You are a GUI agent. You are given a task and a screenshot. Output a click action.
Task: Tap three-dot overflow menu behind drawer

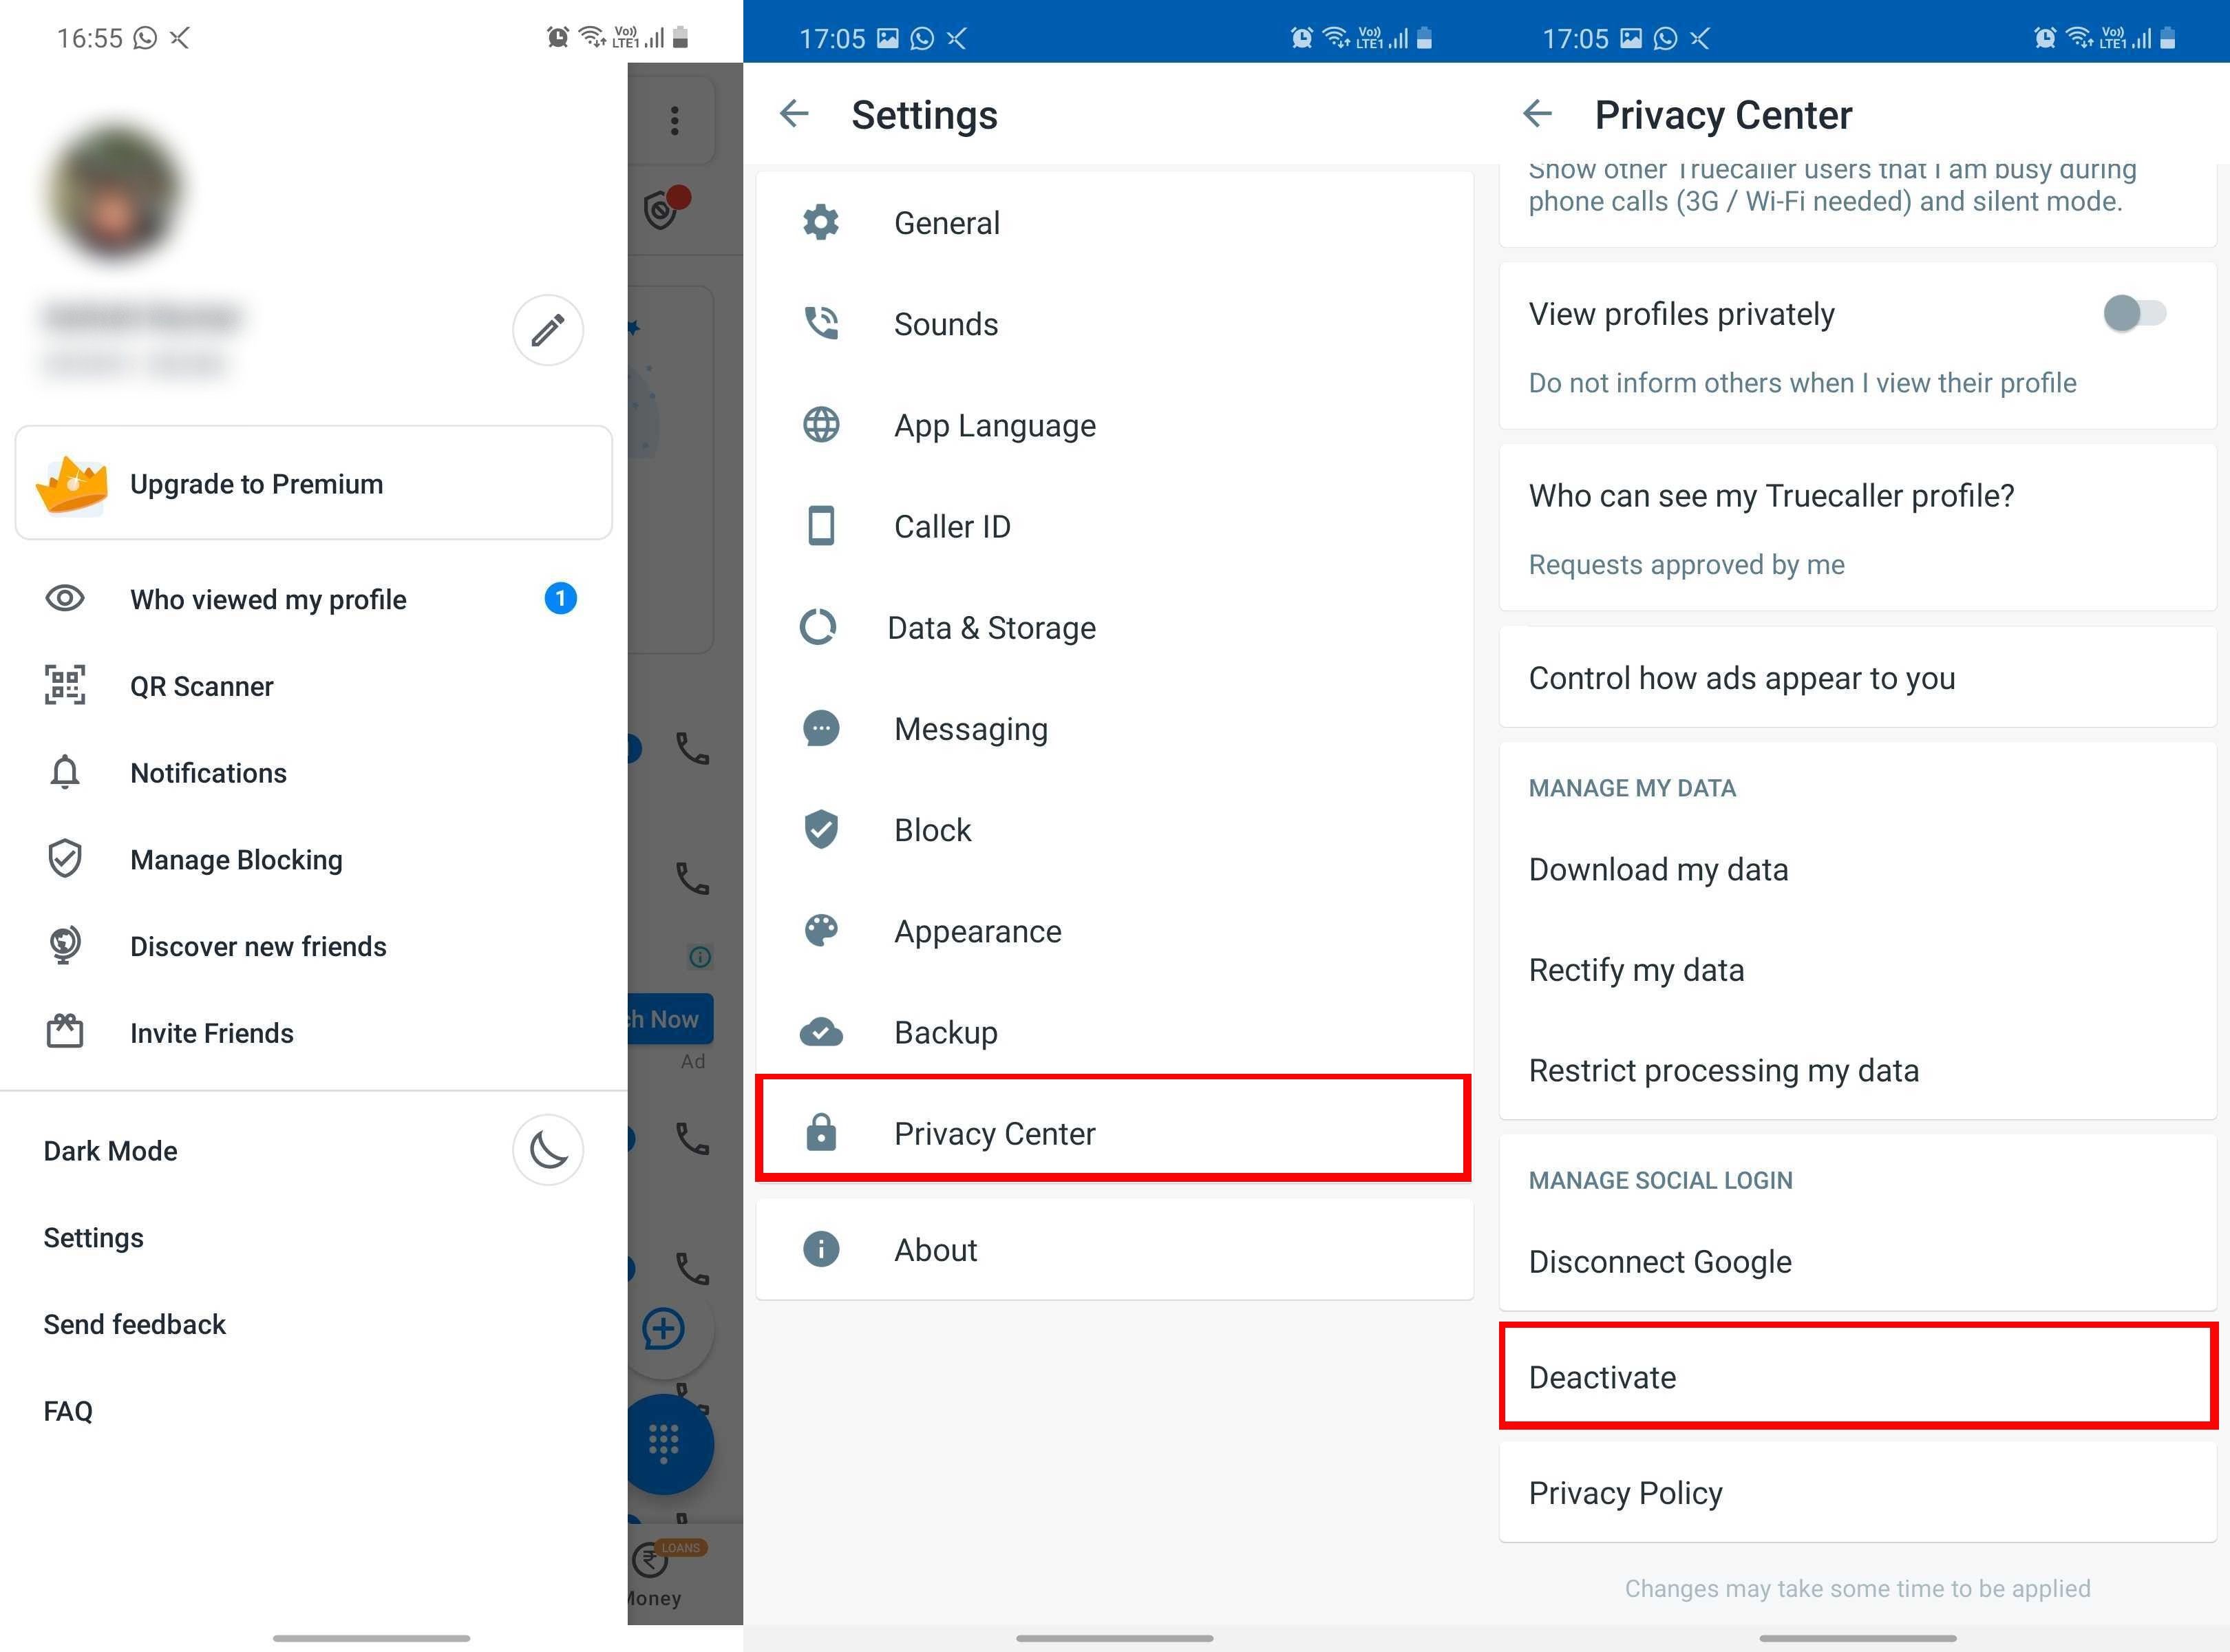pyautogui.click(x=675, y=120)
